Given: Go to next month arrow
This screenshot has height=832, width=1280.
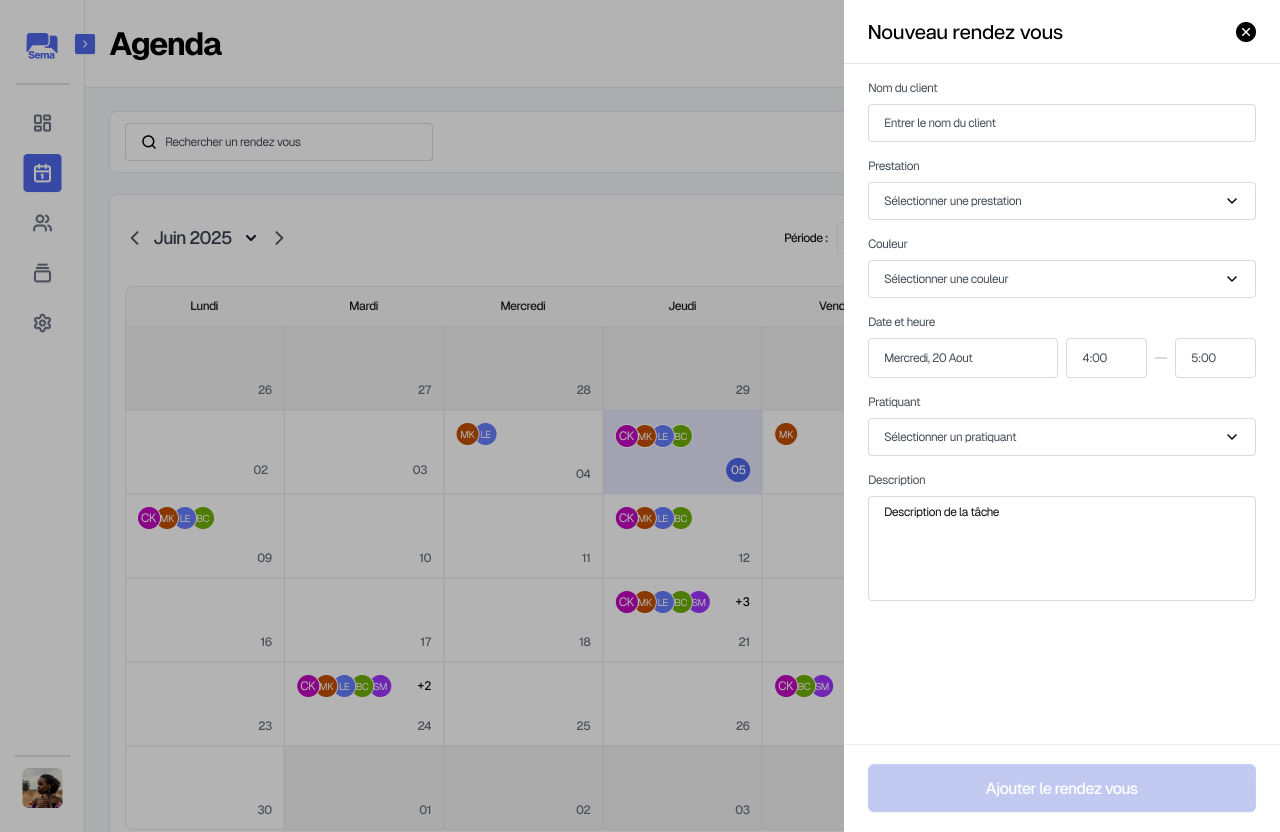Looking at the screenshot, I should (x=279, y=238).
